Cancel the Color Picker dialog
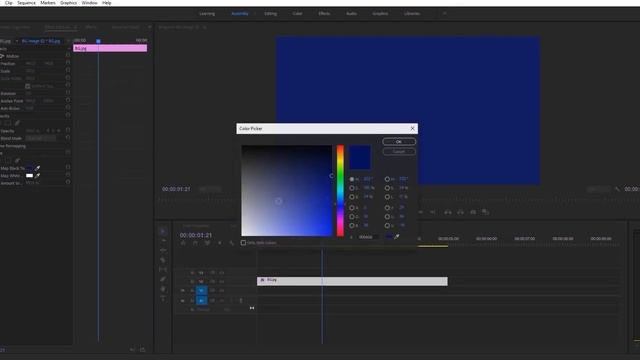The image size is (640, 360). (x=399, y=151)
